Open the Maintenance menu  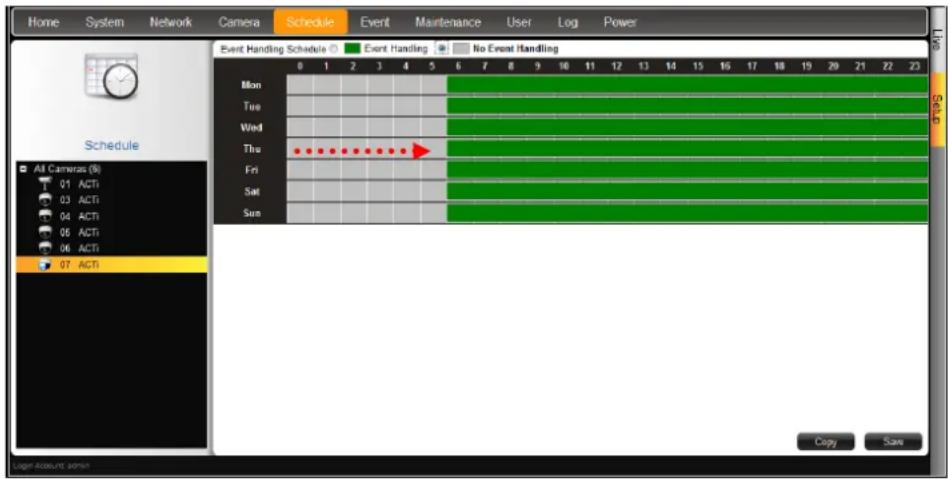(x=448, y=22)
